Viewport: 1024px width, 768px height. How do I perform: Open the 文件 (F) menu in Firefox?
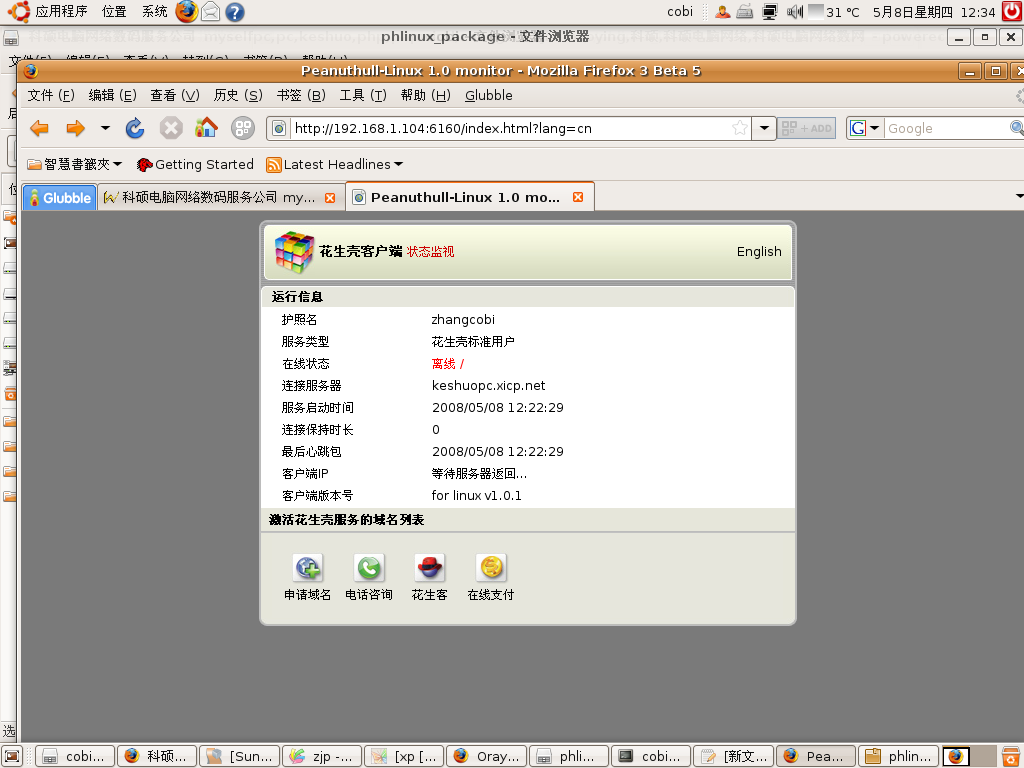[51, 95]
